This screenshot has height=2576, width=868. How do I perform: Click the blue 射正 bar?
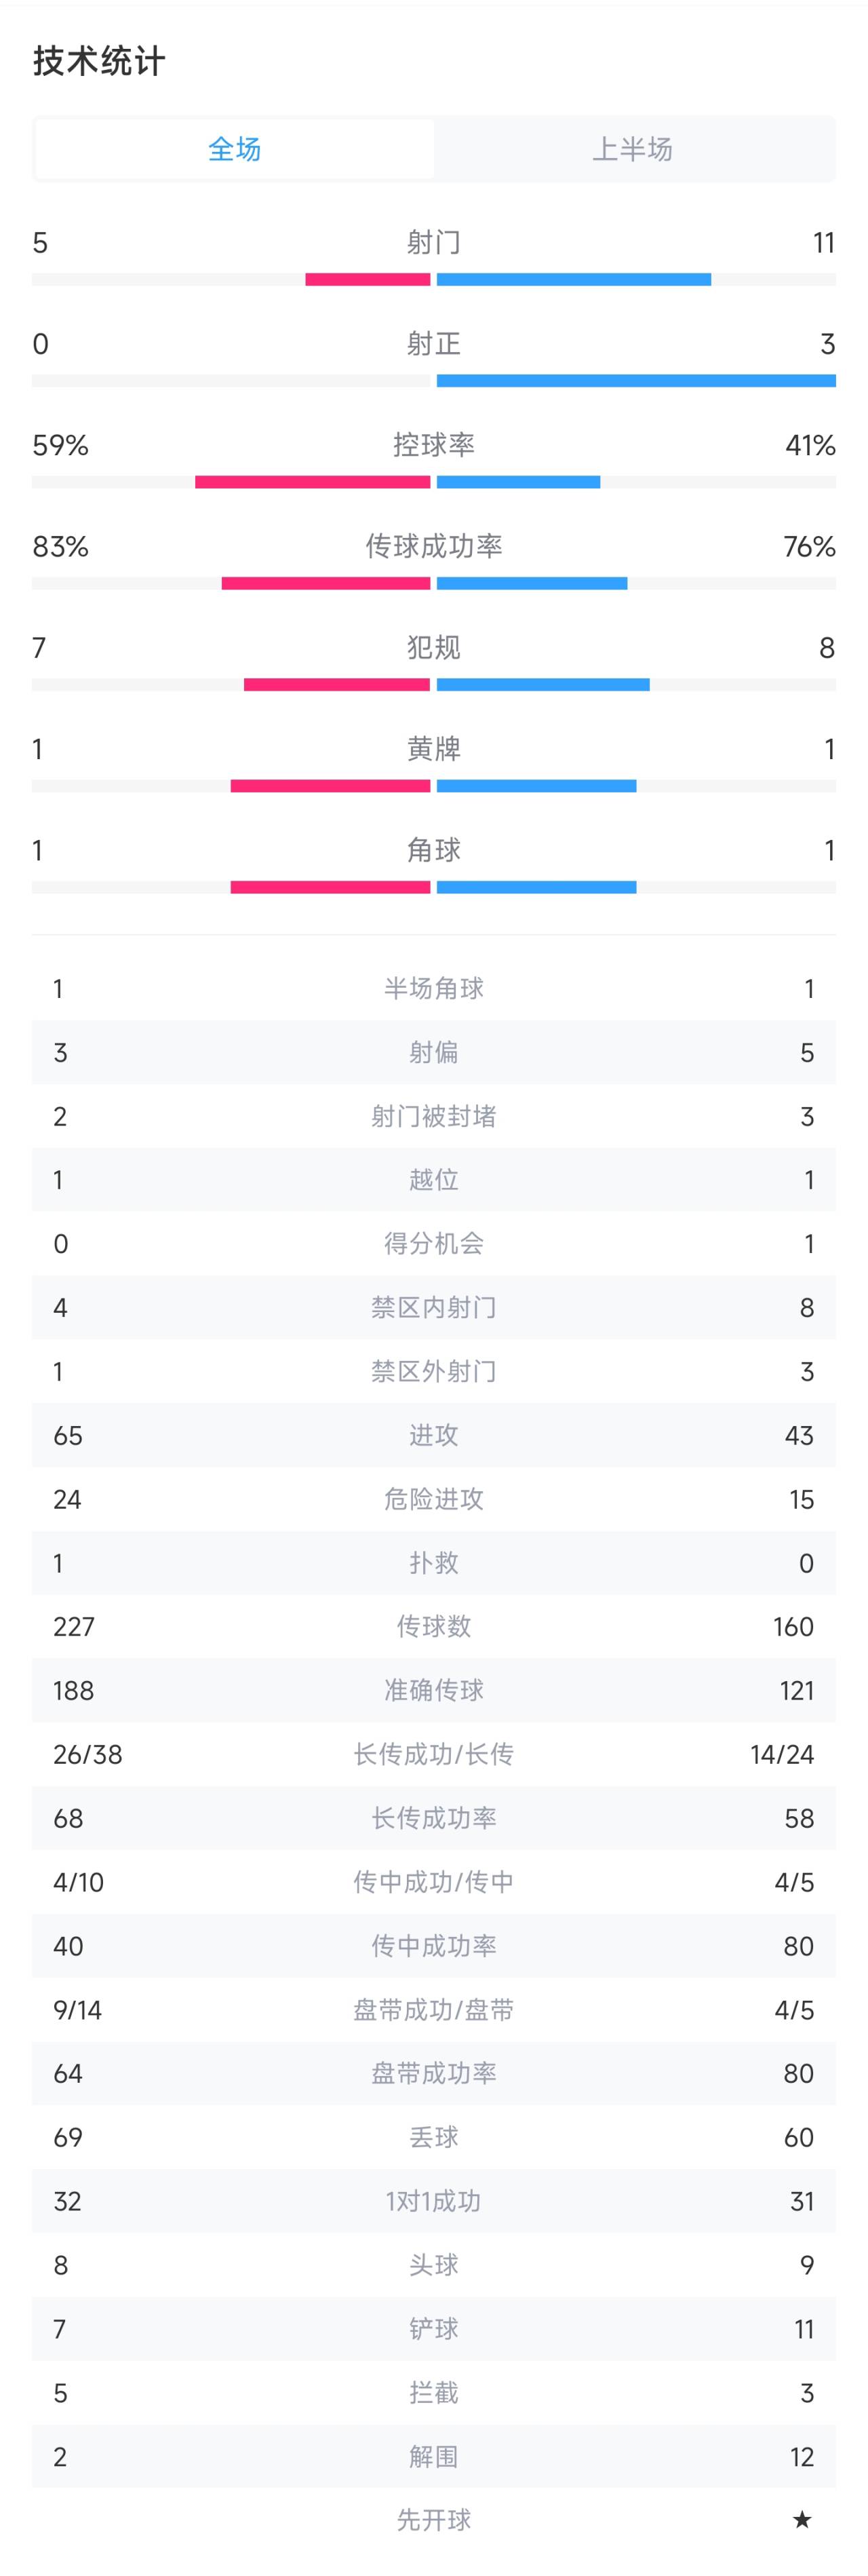tap(636, 381)
